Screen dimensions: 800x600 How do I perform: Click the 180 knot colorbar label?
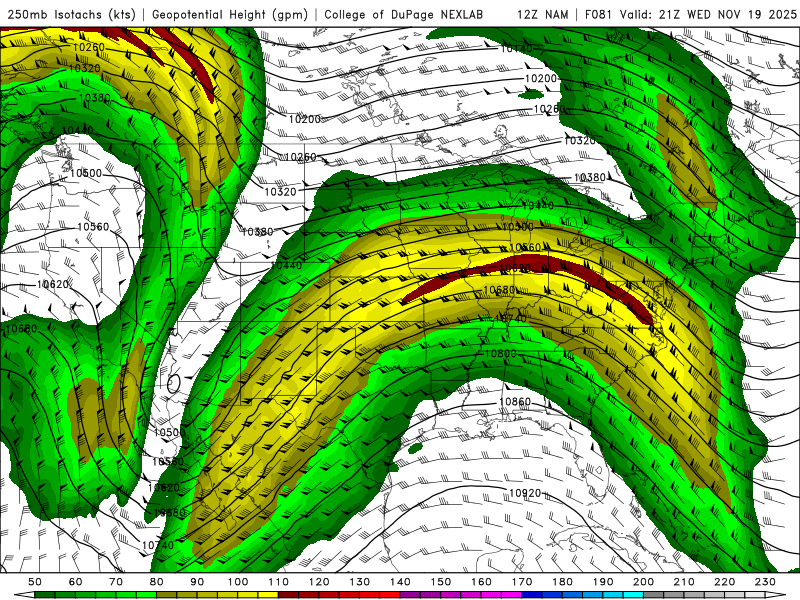tap(562, 582)
